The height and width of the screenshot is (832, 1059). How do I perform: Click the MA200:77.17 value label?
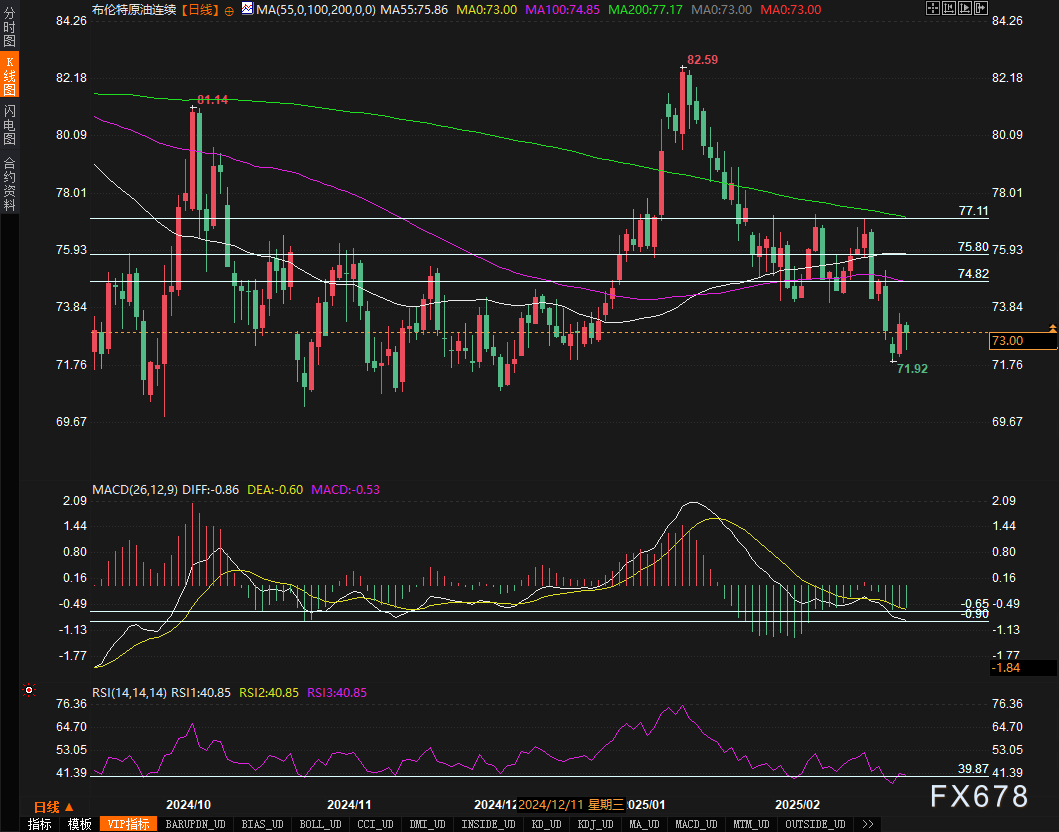(646, 9)
